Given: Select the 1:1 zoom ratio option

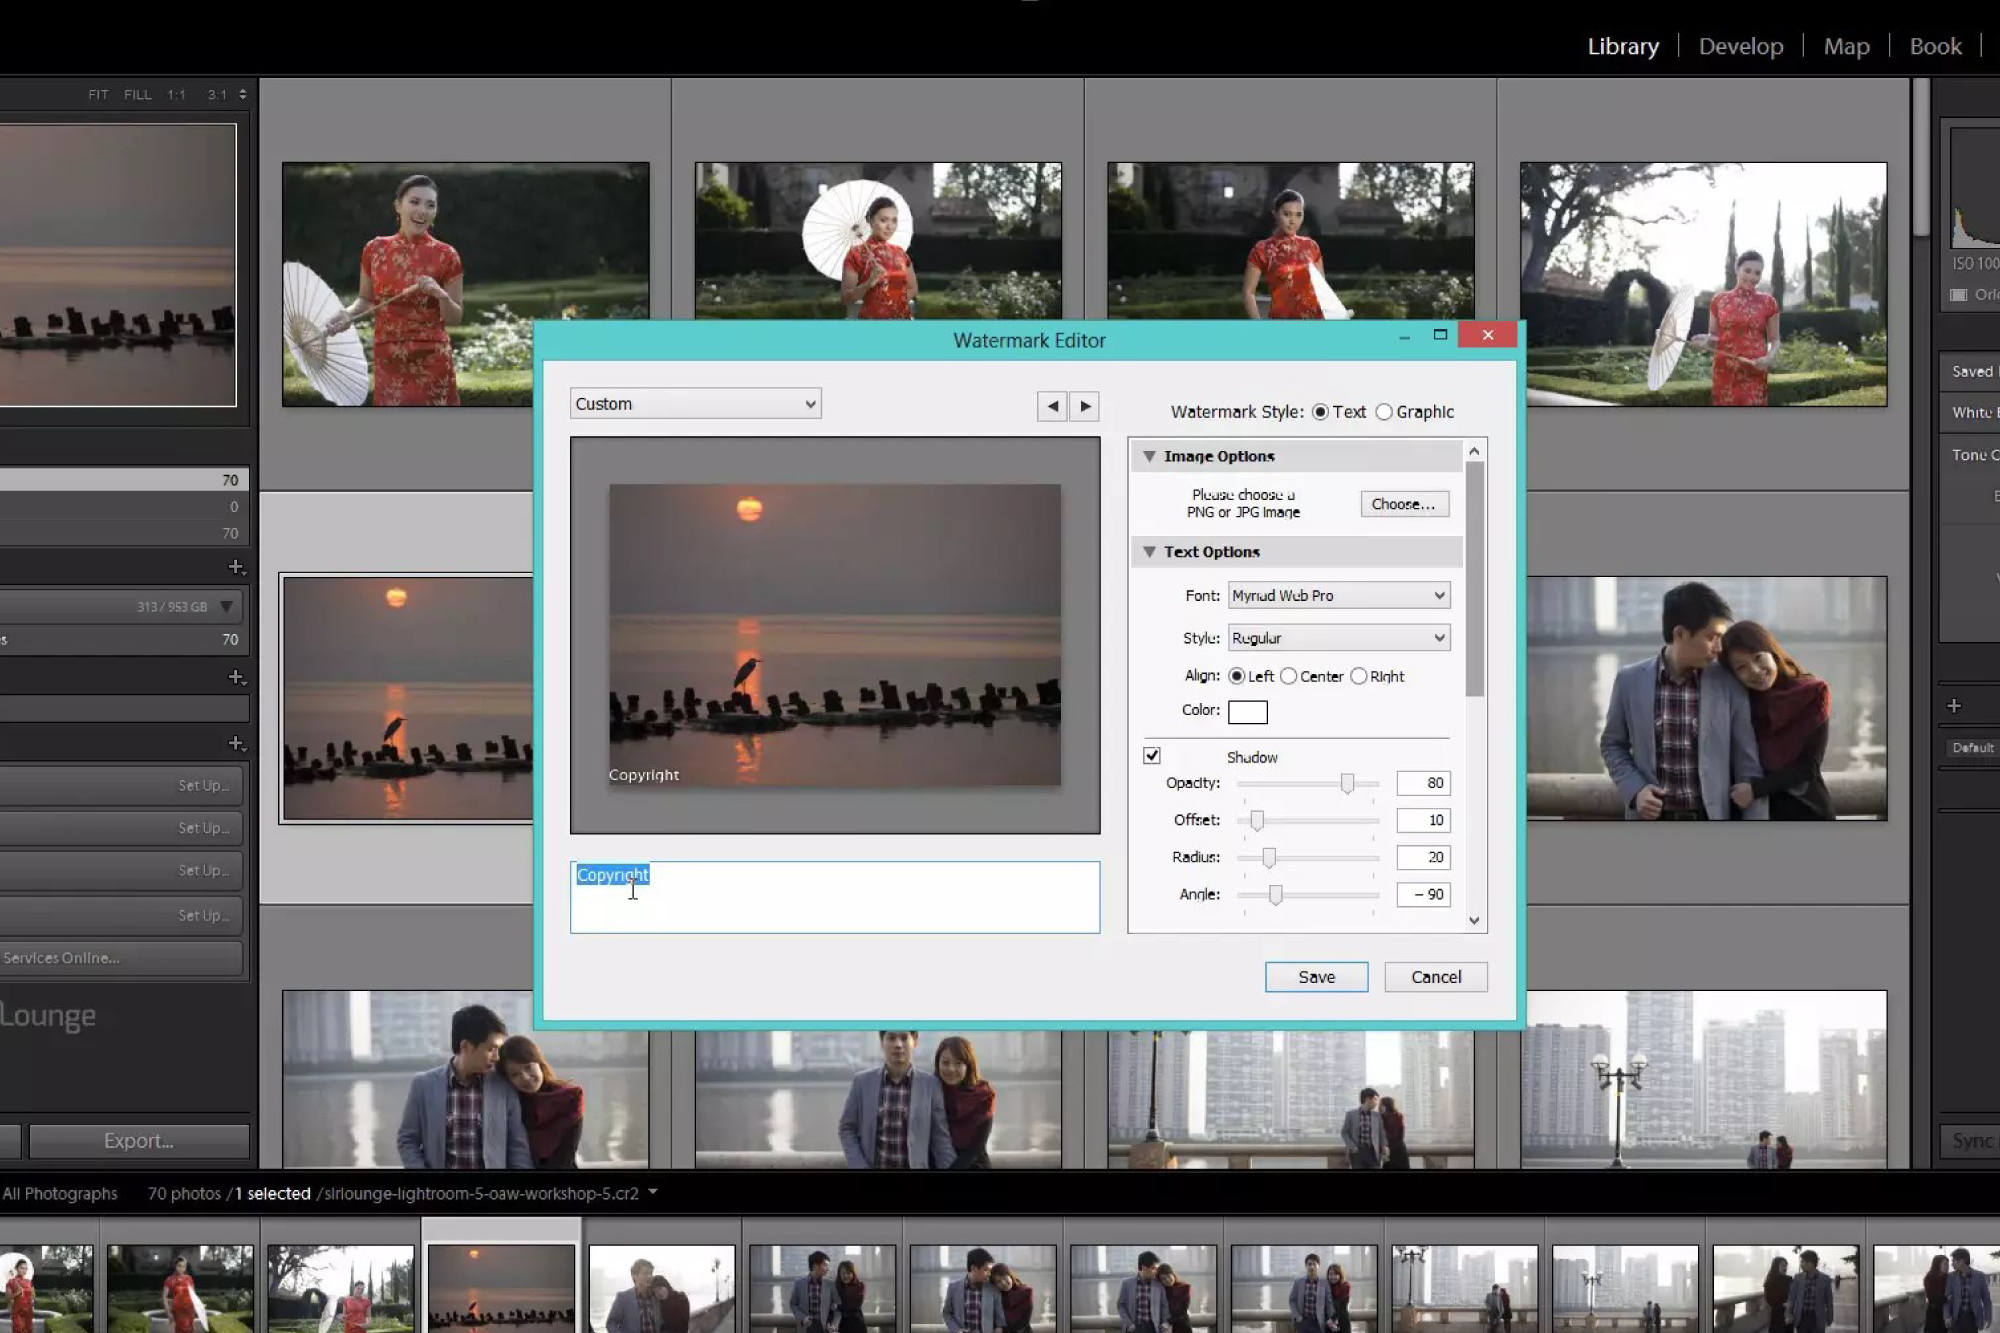Looking at the screenshot, I should click(177, 93).
